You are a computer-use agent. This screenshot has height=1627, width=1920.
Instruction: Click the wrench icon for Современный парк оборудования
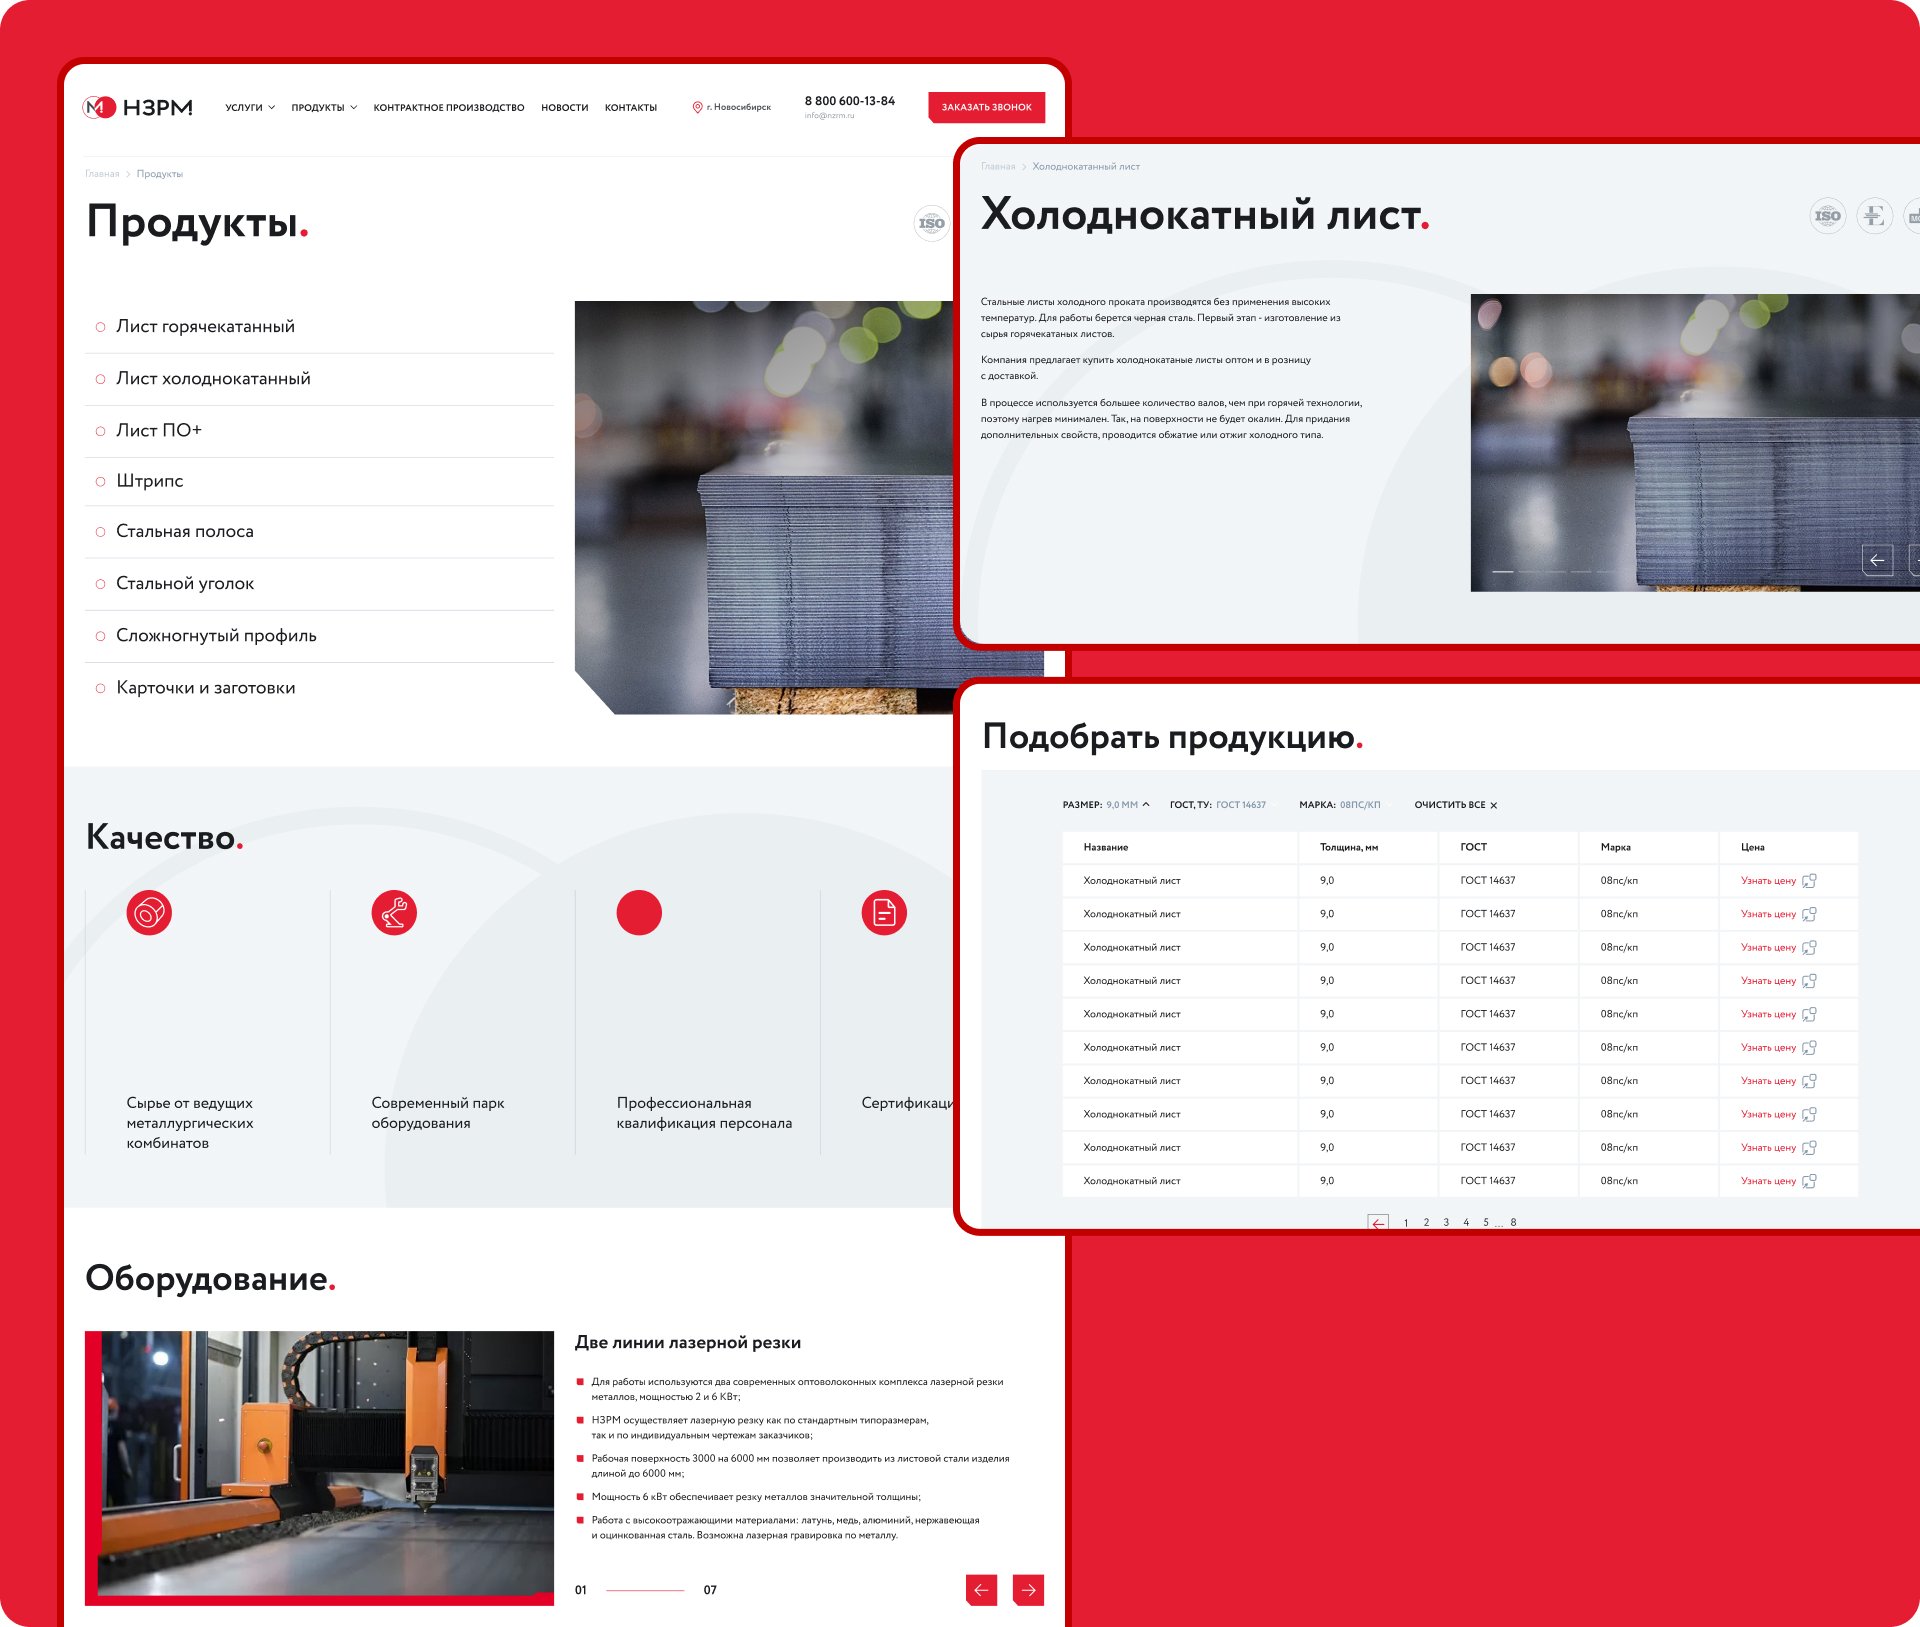pos(394,912)
